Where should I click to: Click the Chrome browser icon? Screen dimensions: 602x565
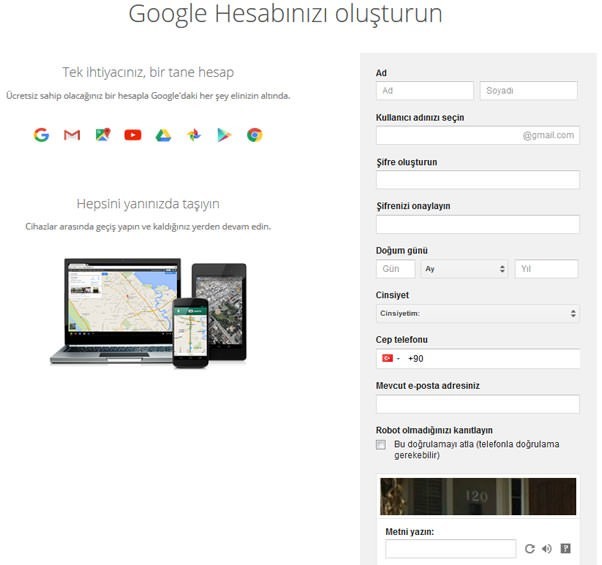coord(255,135)
